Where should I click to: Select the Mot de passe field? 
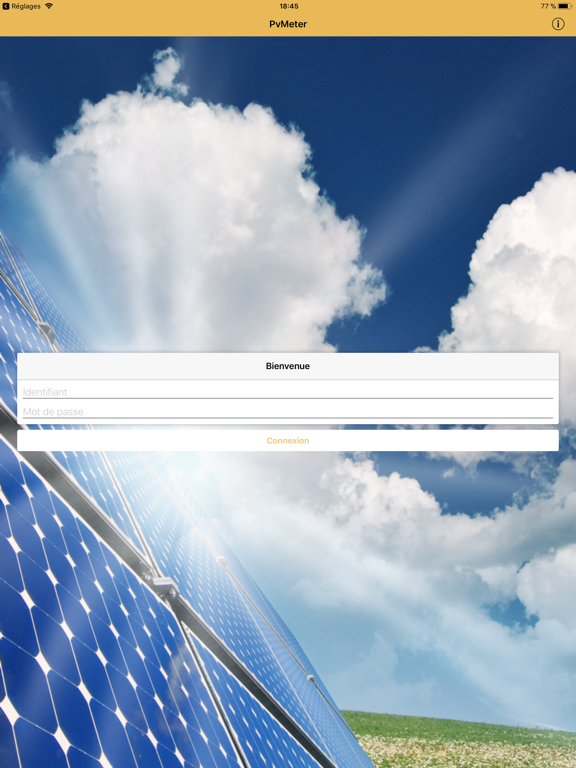click(x=288, y=411)
